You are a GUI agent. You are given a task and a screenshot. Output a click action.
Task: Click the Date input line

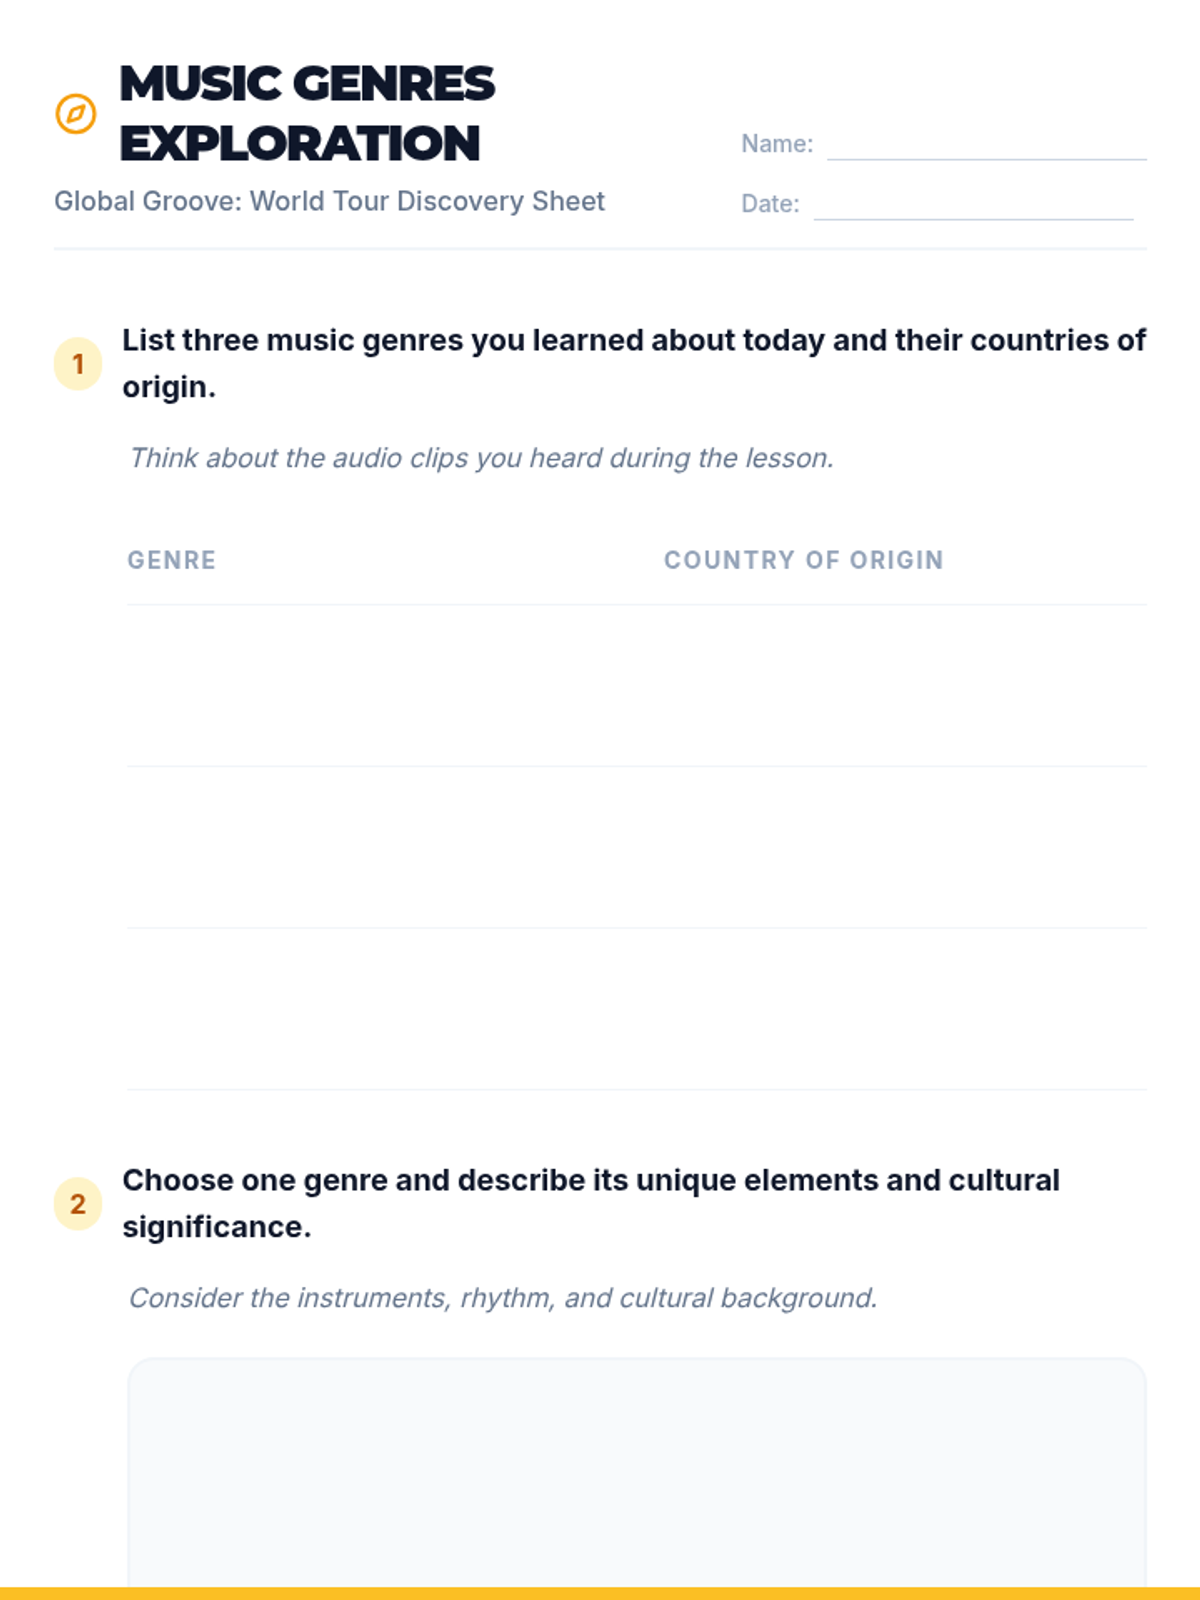973,204
